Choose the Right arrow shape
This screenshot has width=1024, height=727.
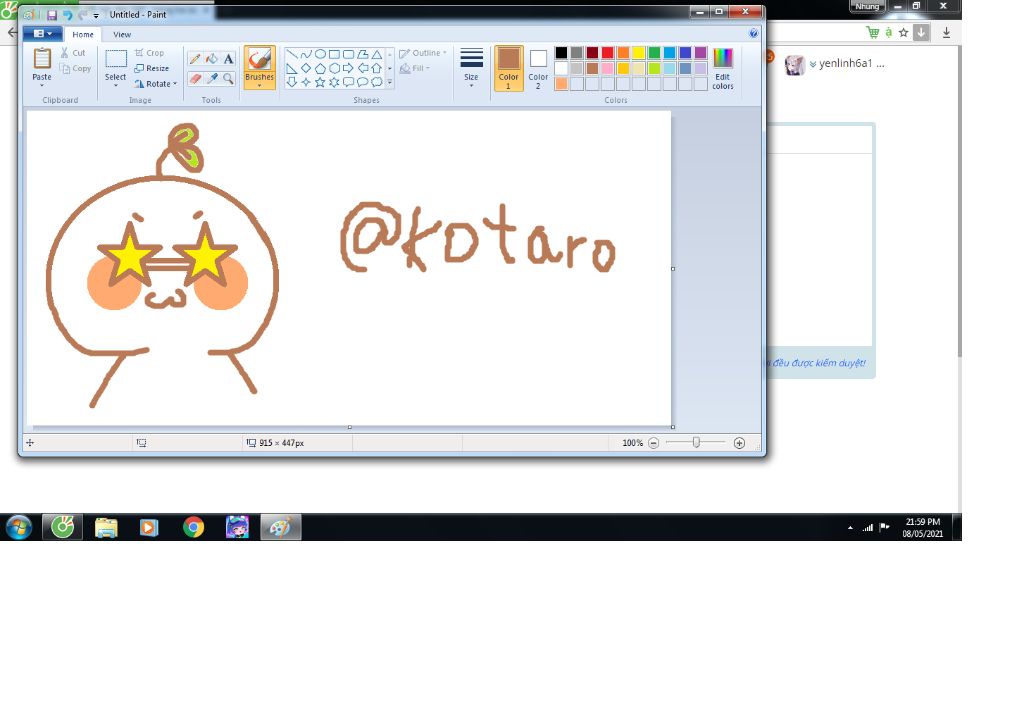pyautogui.click(x=349, y=68)
